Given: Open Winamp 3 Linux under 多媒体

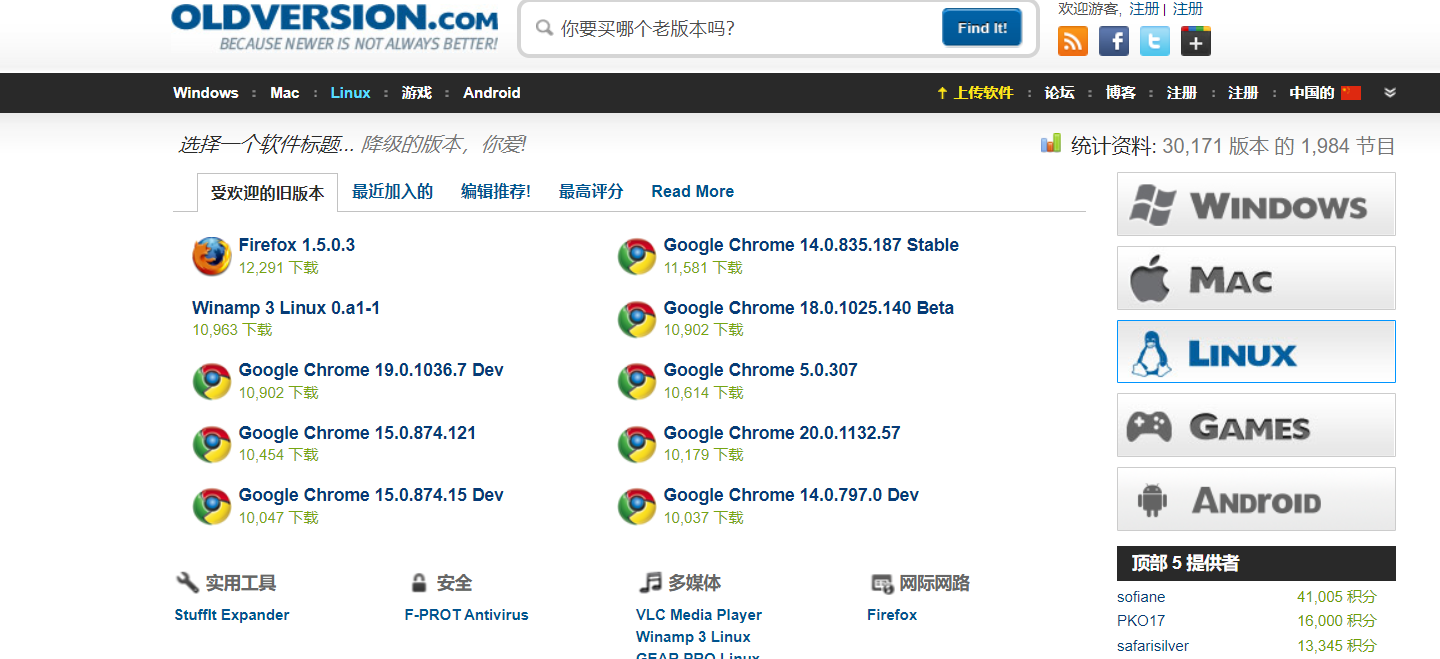Looking at the screenshot, I should coord(693,637).
